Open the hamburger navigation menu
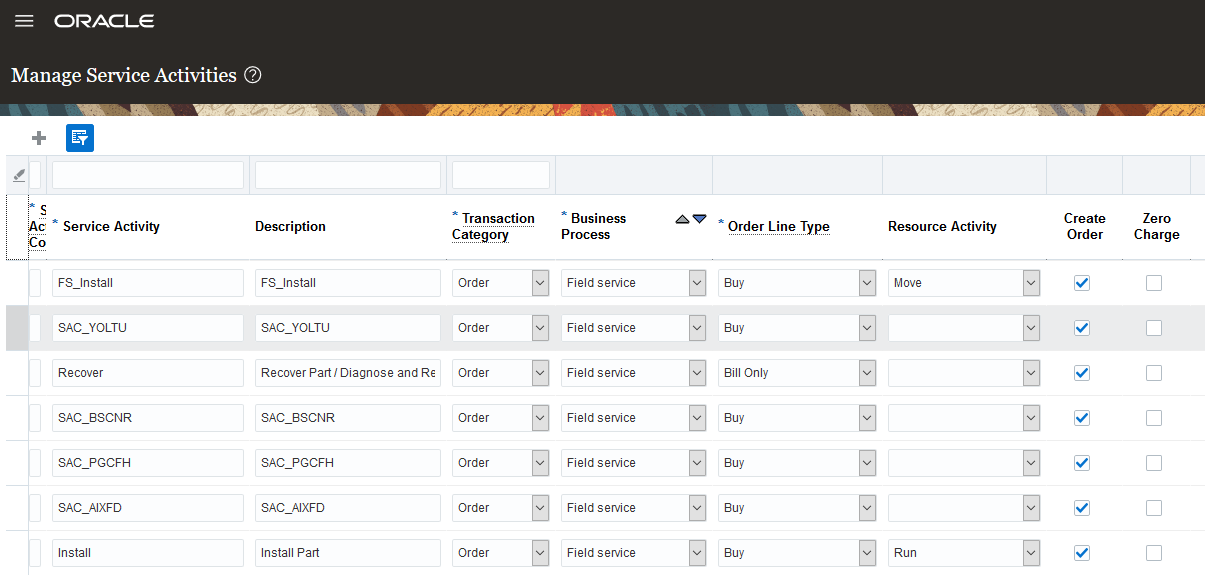This screenshot has width=1205, height=575. pyautogui.click(x=24, y=21)
